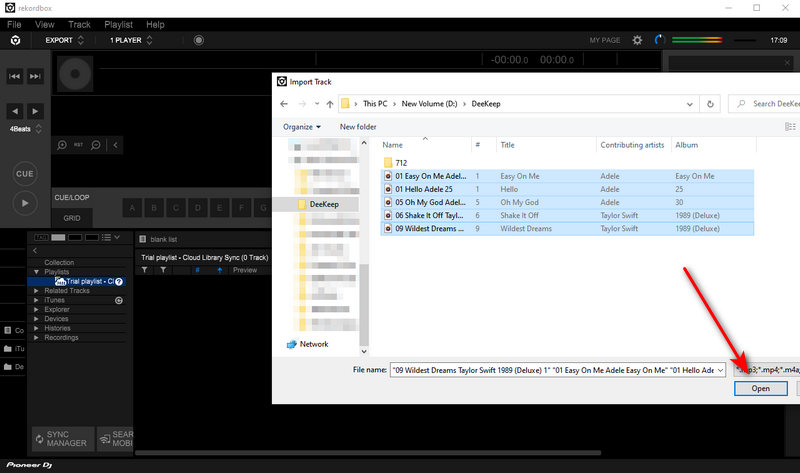Collapse the Playlists tree node

(36, 272)
